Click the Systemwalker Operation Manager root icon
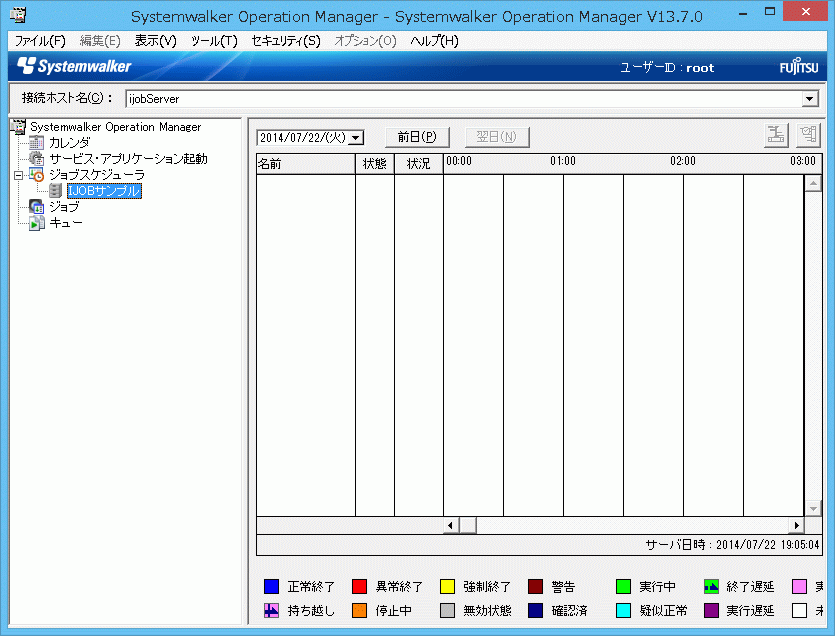 coord(17,126)
